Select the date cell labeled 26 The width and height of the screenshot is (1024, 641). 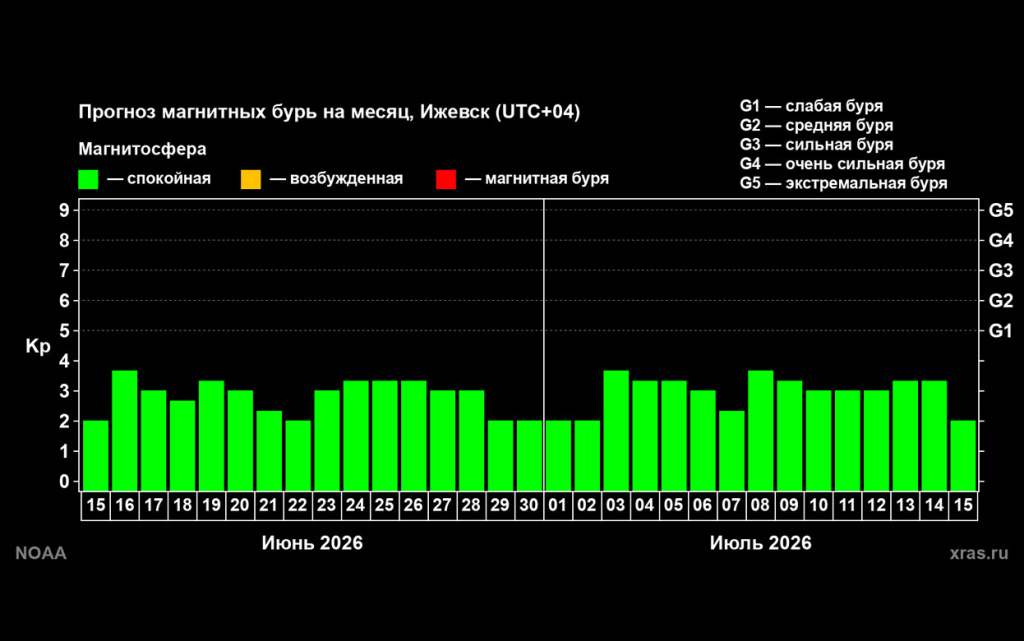[x=413, y=505]
